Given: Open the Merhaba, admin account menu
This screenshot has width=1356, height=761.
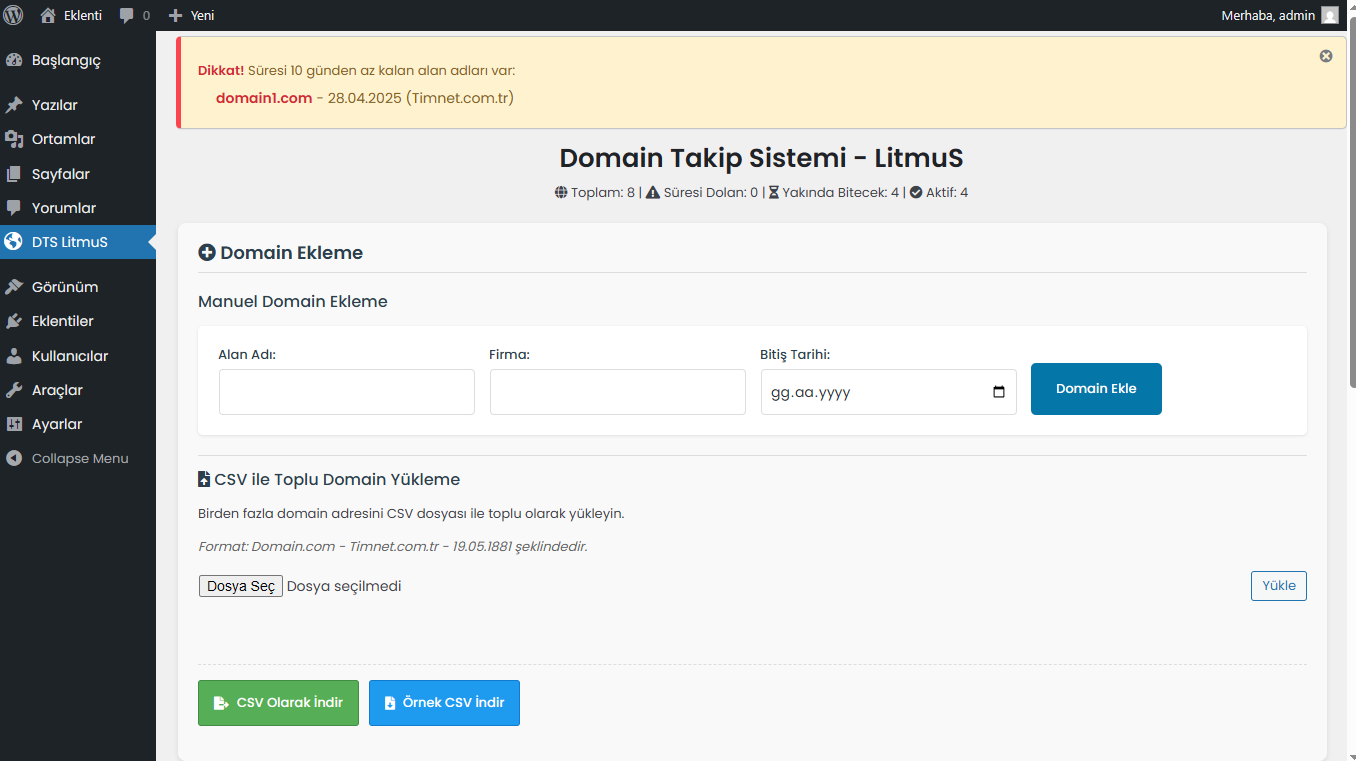Looking at the screenshot, I should 1279,15.
